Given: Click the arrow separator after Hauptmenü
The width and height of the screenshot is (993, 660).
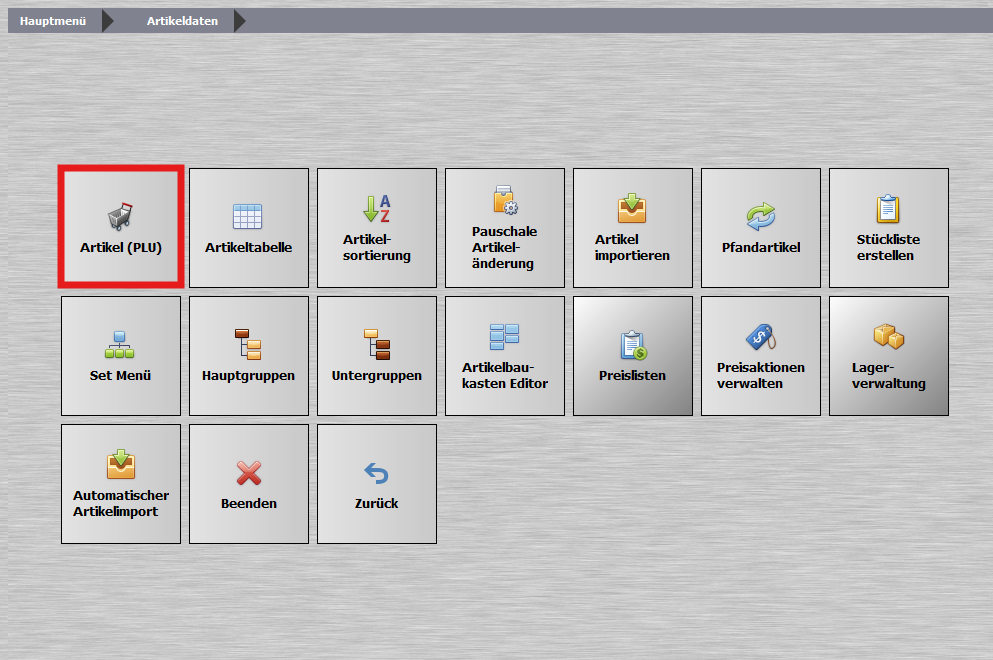Looking at the screenshot, I should click(x=107, y=21).
